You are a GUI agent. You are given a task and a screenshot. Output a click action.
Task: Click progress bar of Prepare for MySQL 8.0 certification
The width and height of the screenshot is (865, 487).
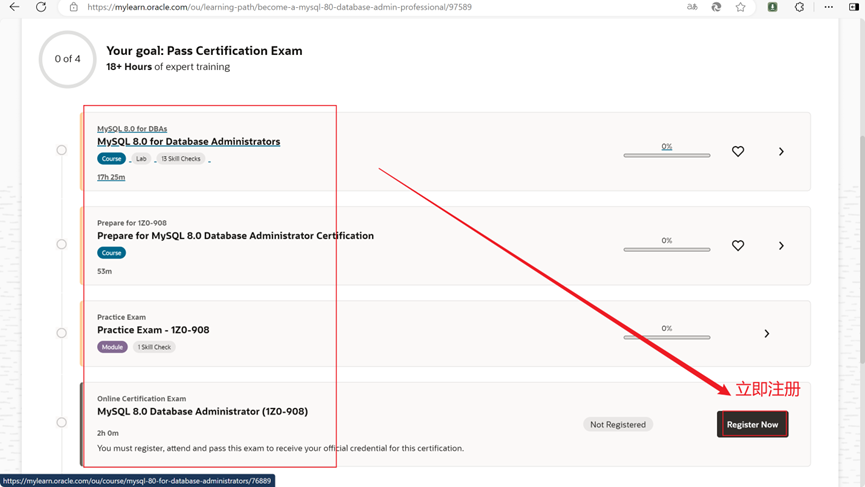pyautogui.click(x=667, y=249)
